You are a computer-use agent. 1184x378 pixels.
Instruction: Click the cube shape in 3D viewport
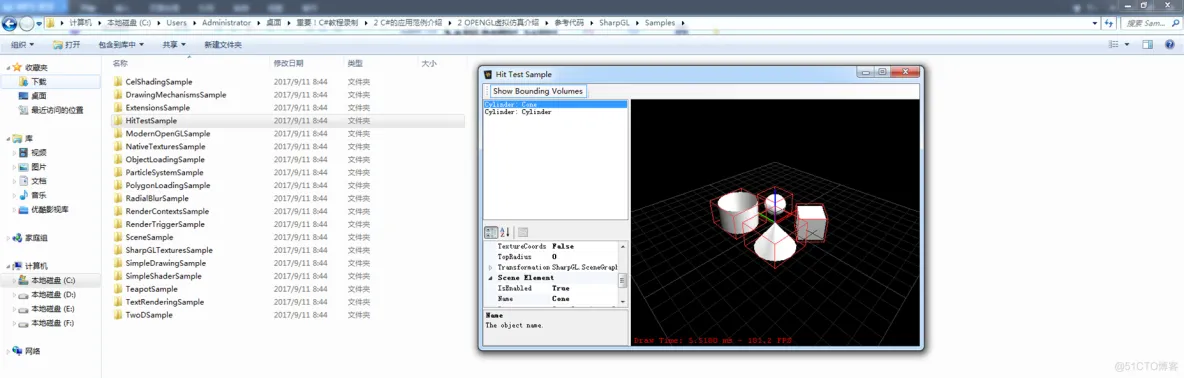811,222
